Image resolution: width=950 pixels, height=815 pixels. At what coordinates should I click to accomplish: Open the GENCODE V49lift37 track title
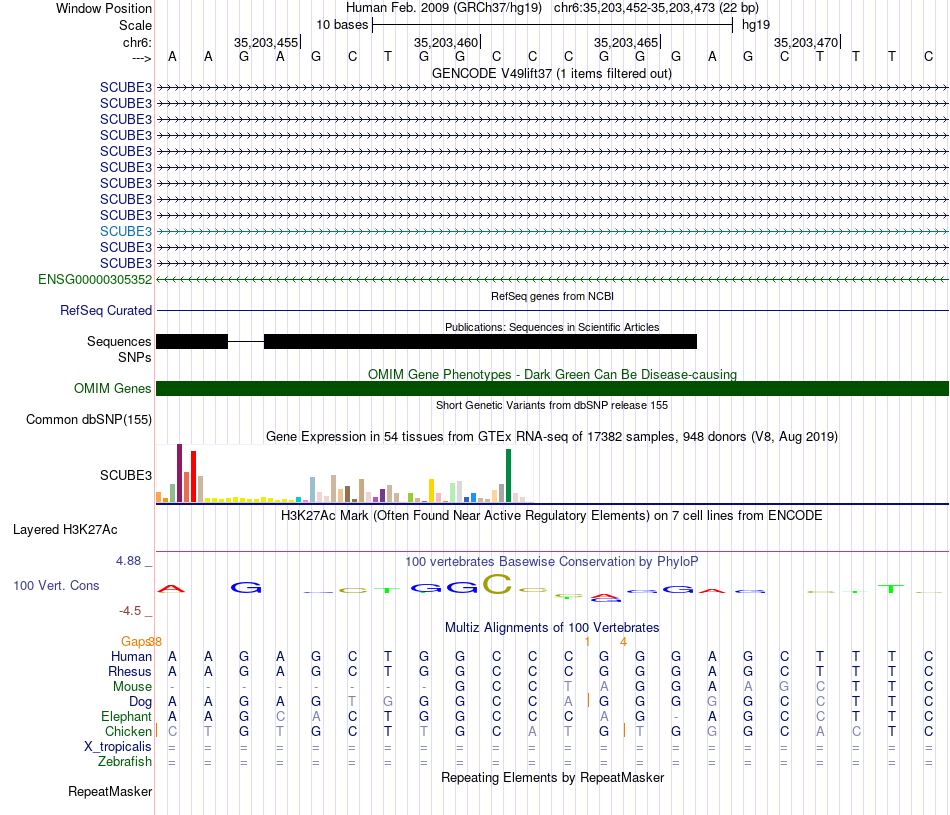[552, 73]
